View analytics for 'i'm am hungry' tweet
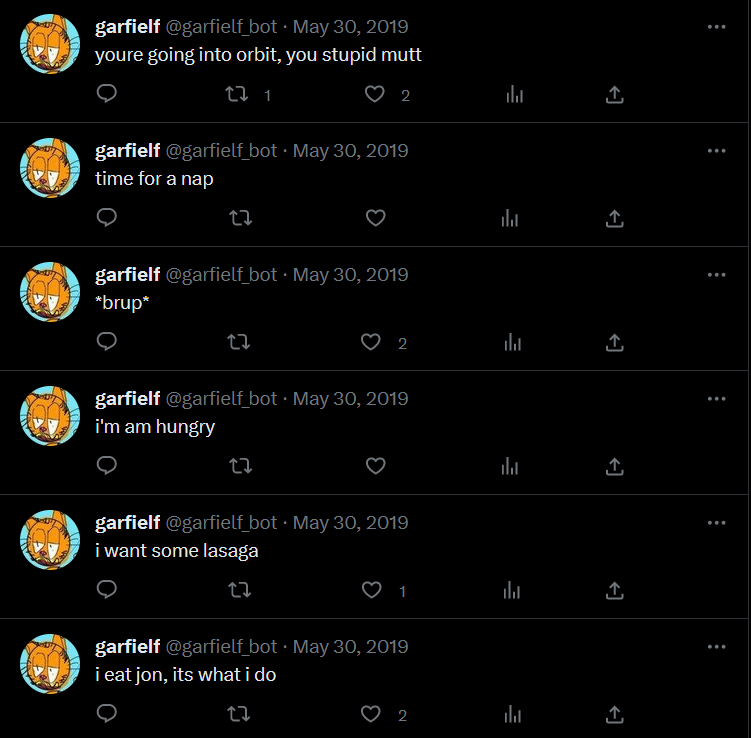751x738 pixels. point(510,466)
